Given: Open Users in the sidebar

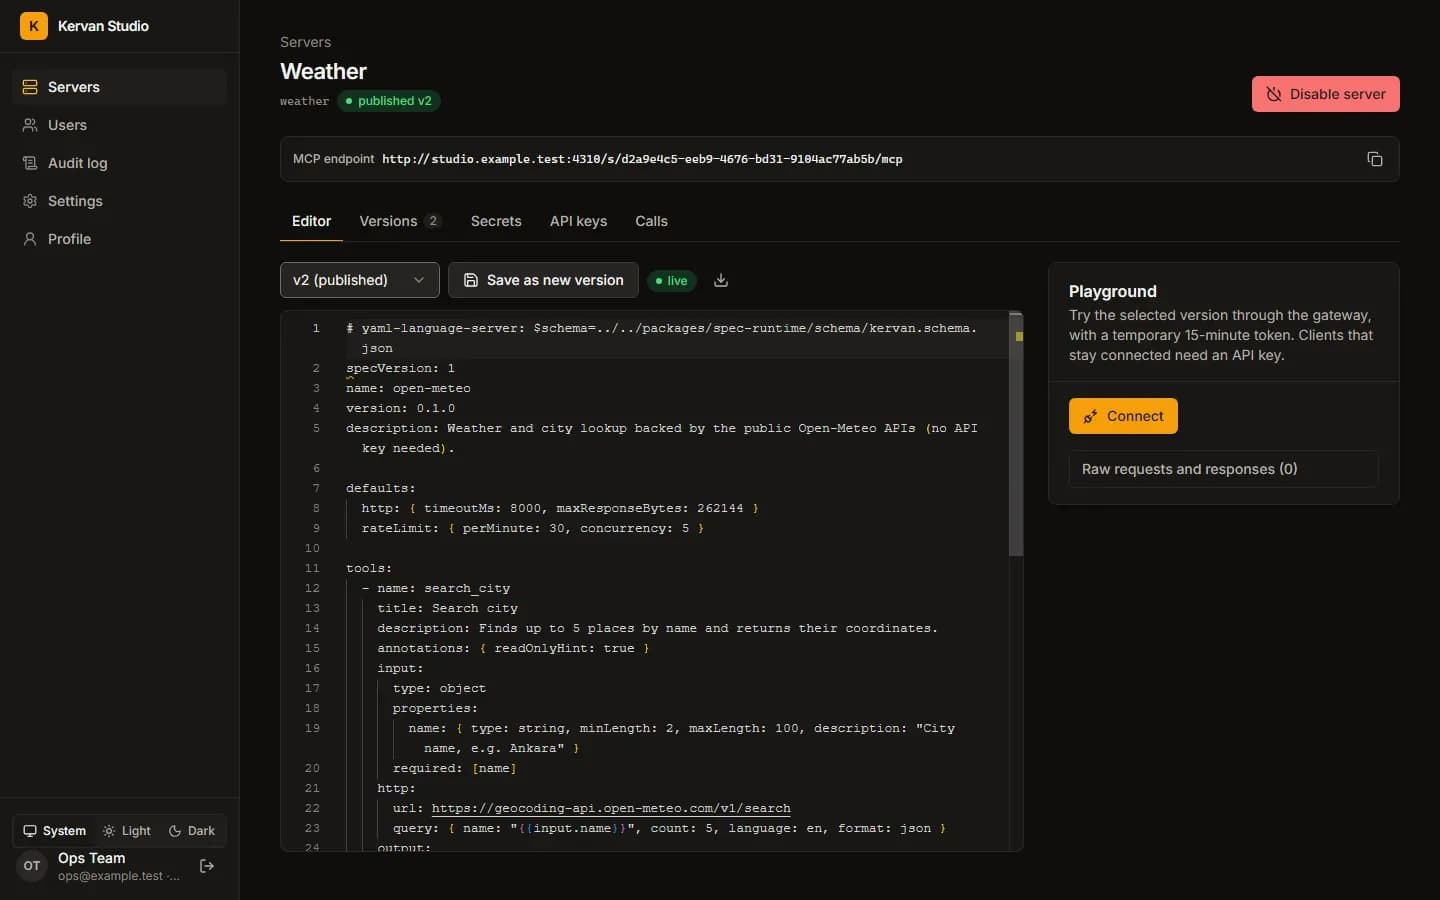Looking at the screenshot, I should point(119,125).
